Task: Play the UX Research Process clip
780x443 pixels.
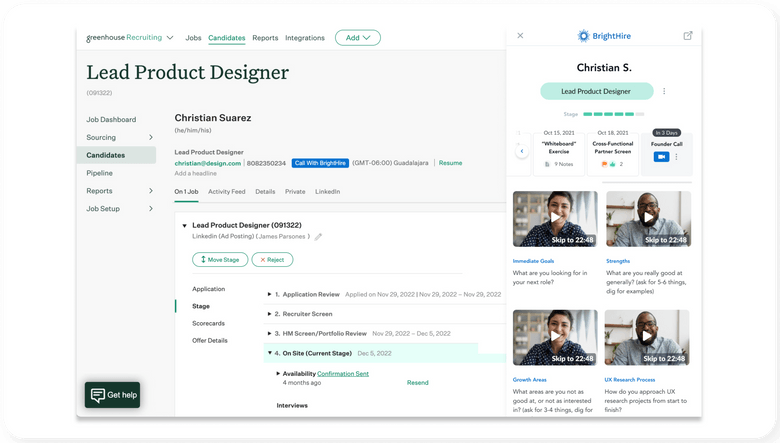Action: pyautogui.click(x=647, y=337)
